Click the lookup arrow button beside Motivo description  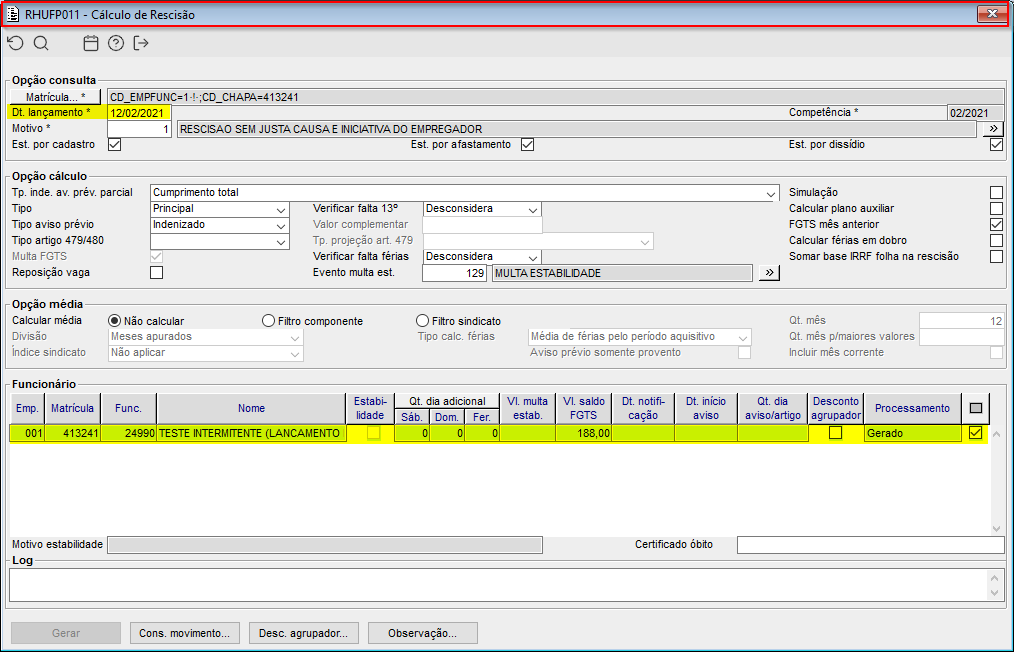pyautogui.click(x=993, y=129)
